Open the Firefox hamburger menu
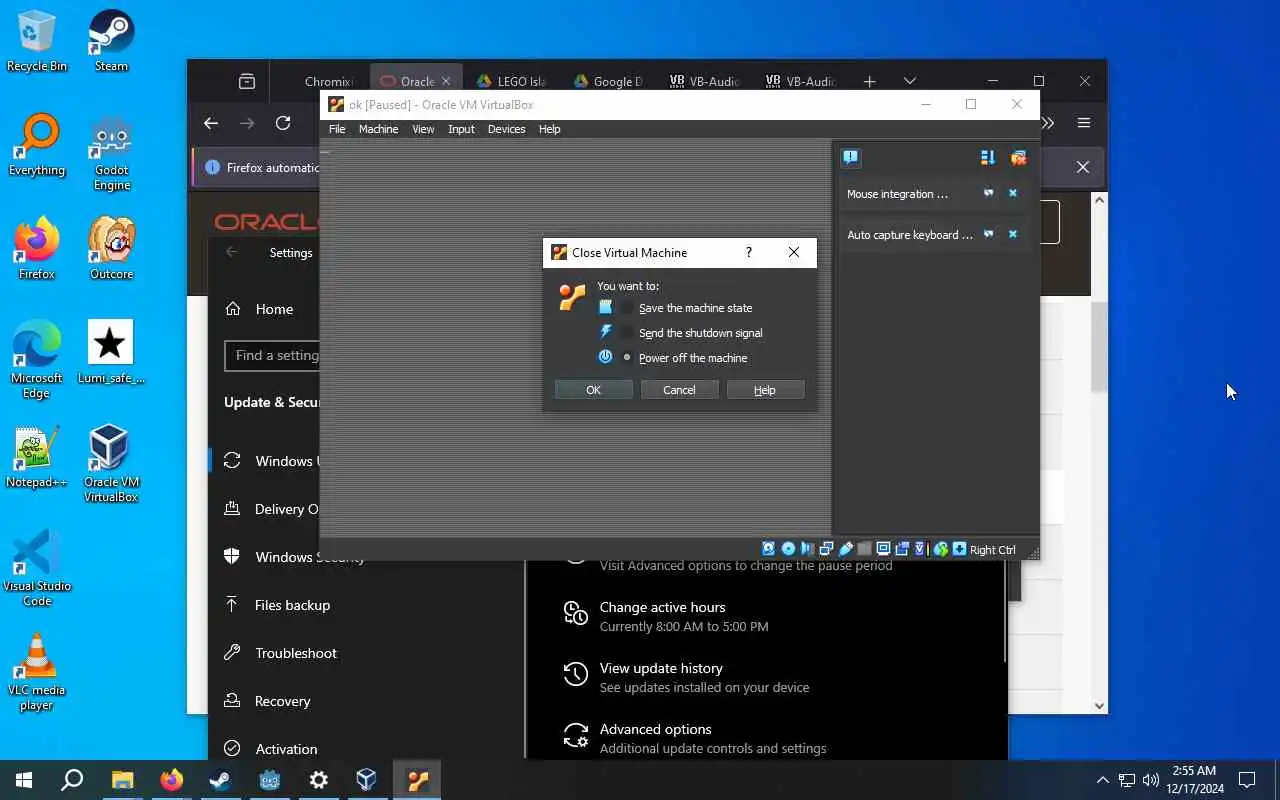1280x800 pixels. [x=1083, y=123]
